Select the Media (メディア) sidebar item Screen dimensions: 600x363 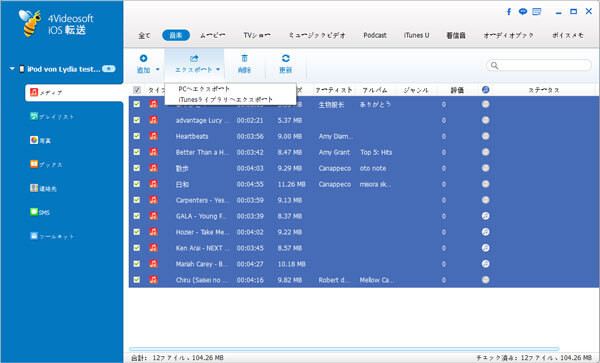pos(74,93)
